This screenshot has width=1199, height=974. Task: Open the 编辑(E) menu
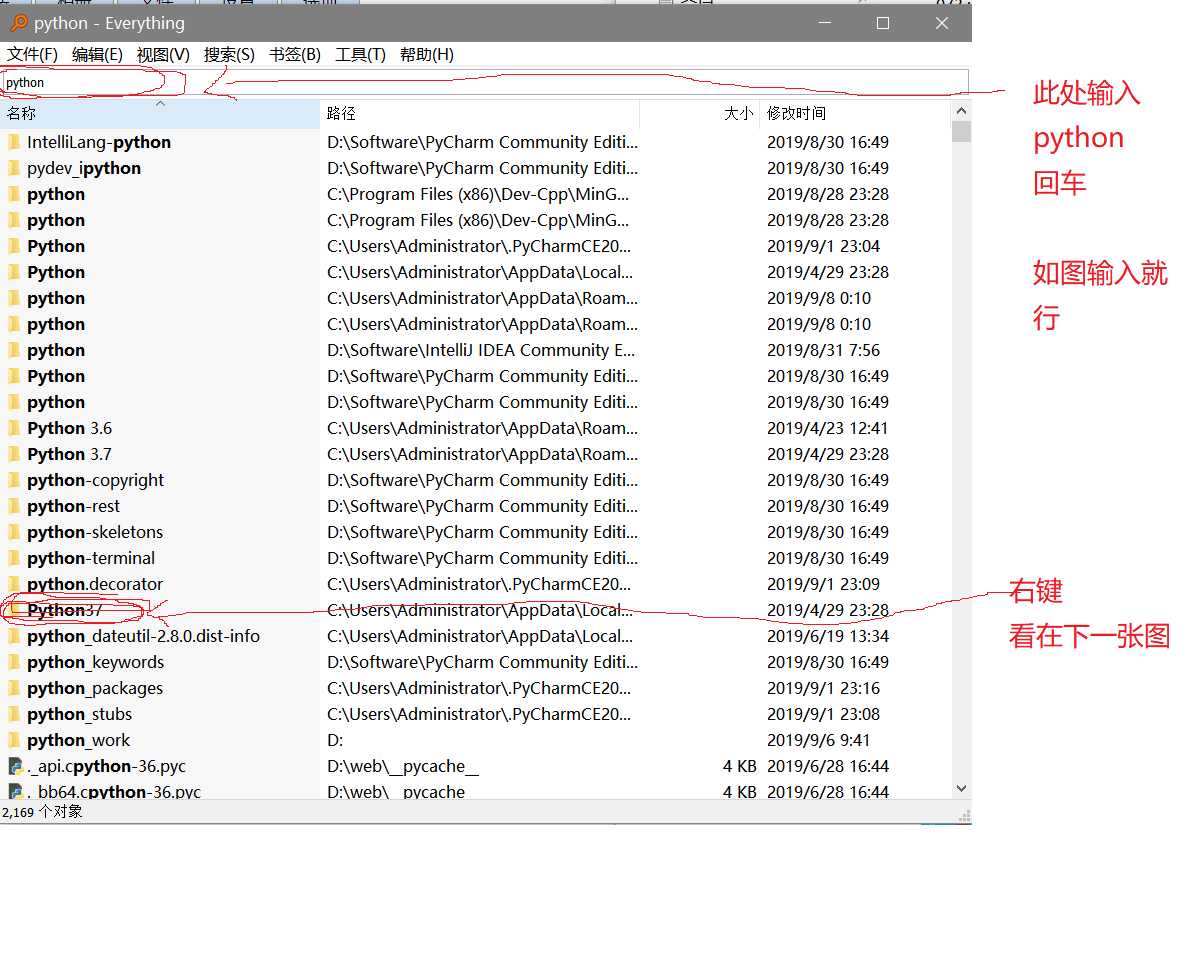click(x=97, y=55)
